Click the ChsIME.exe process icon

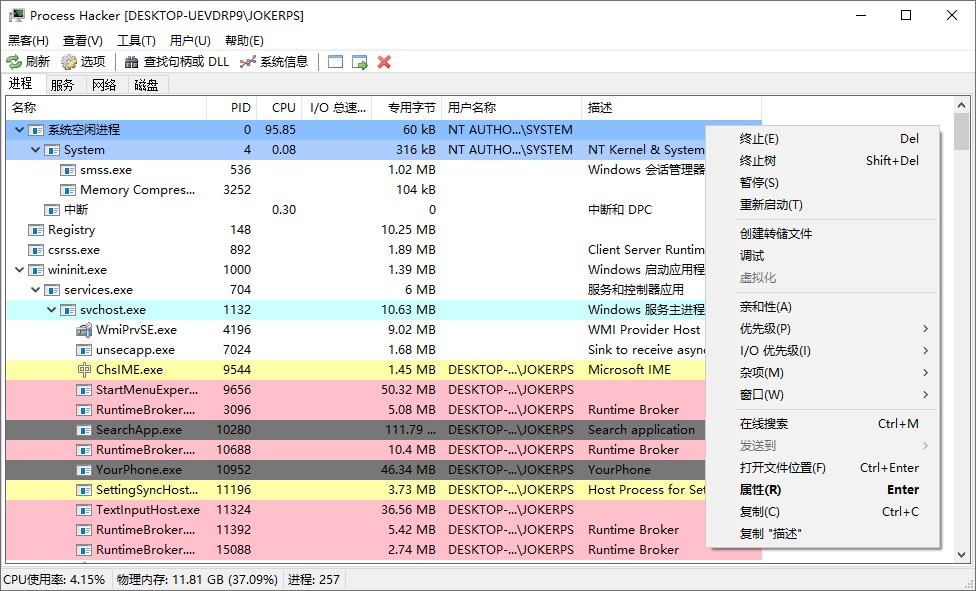83,369
